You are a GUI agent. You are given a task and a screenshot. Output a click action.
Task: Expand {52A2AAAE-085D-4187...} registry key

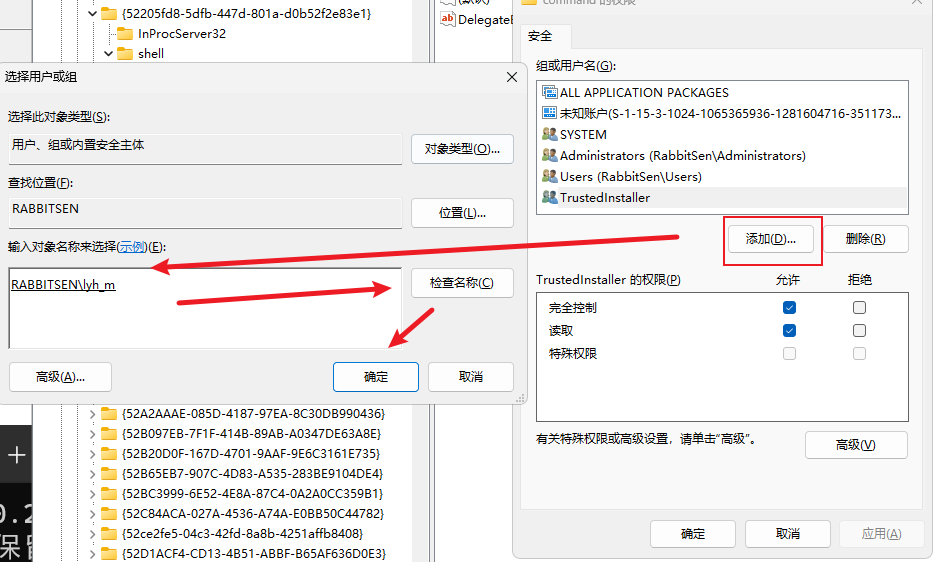[x=92, y=414]
